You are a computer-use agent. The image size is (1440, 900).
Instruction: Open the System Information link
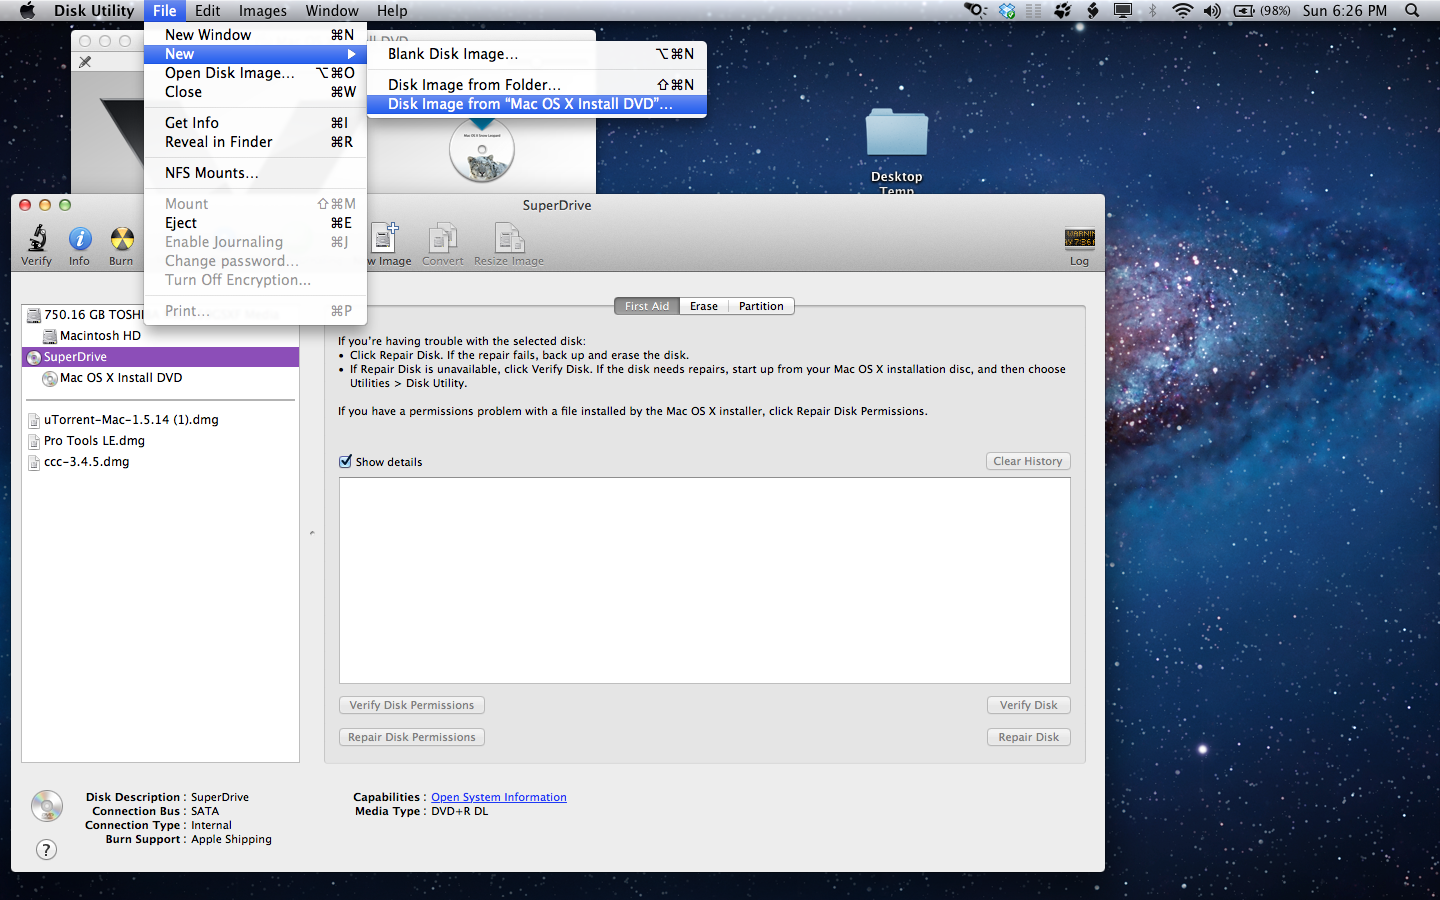click(499, 797)
